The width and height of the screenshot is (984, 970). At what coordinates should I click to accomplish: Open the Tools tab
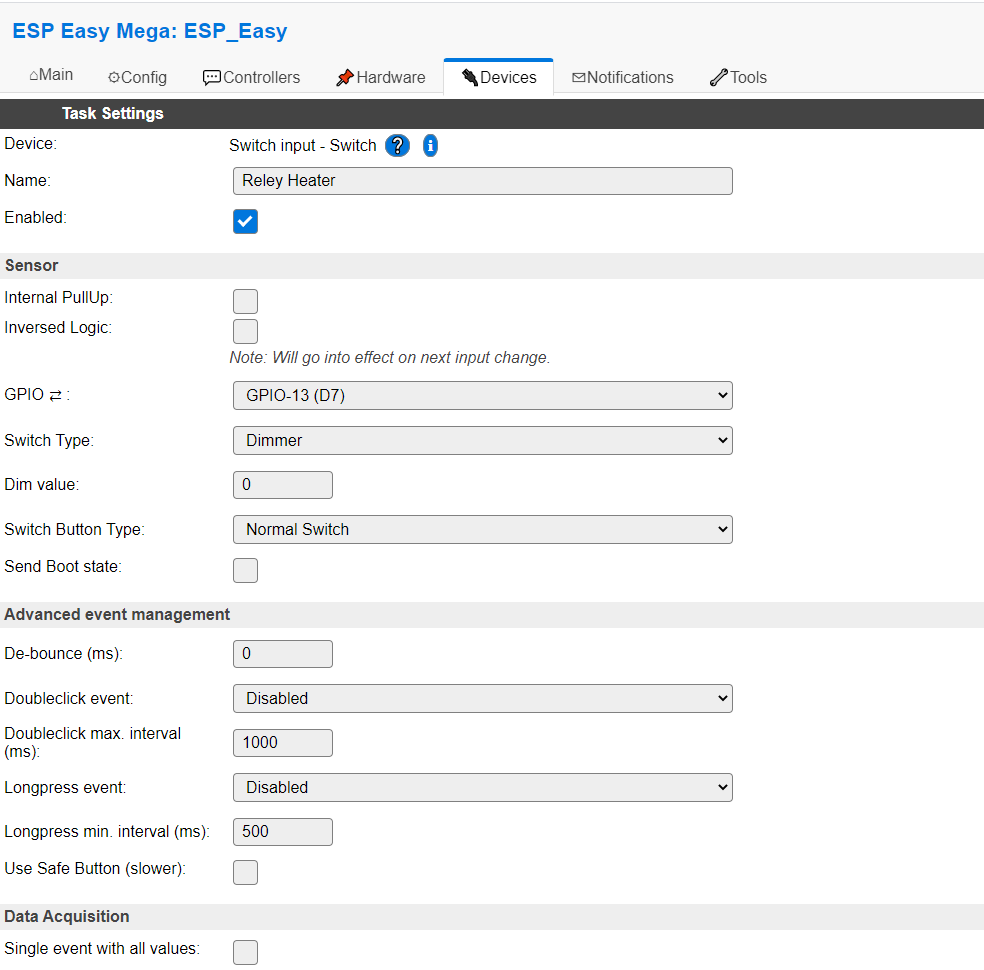[739, 77]
